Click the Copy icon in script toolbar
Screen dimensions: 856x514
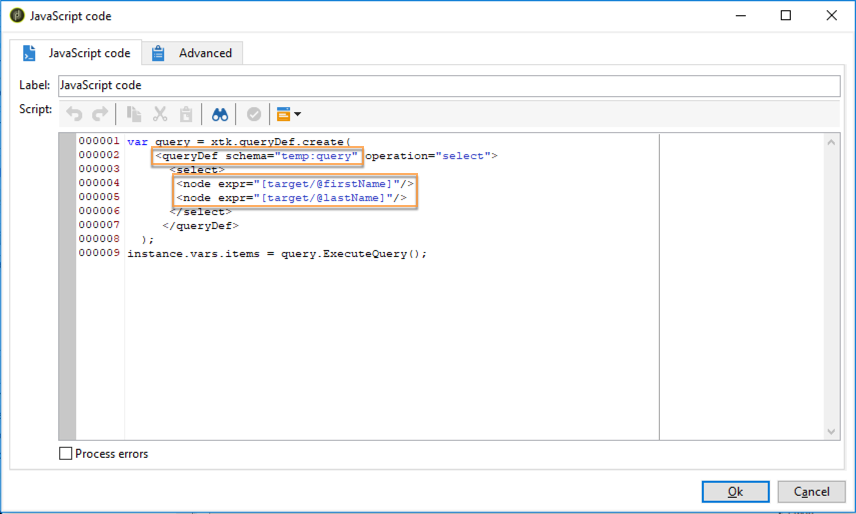[134, 114]
